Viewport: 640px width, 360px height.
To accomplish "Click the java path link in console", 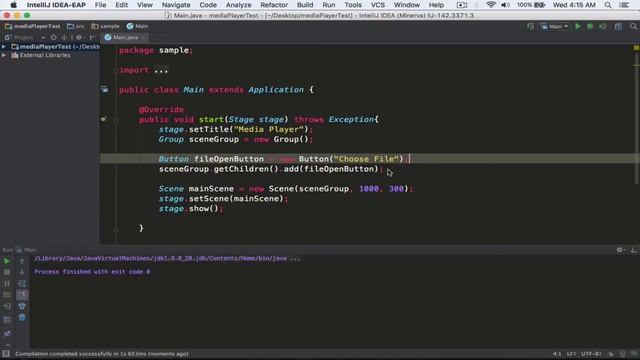I will (160, 258).
